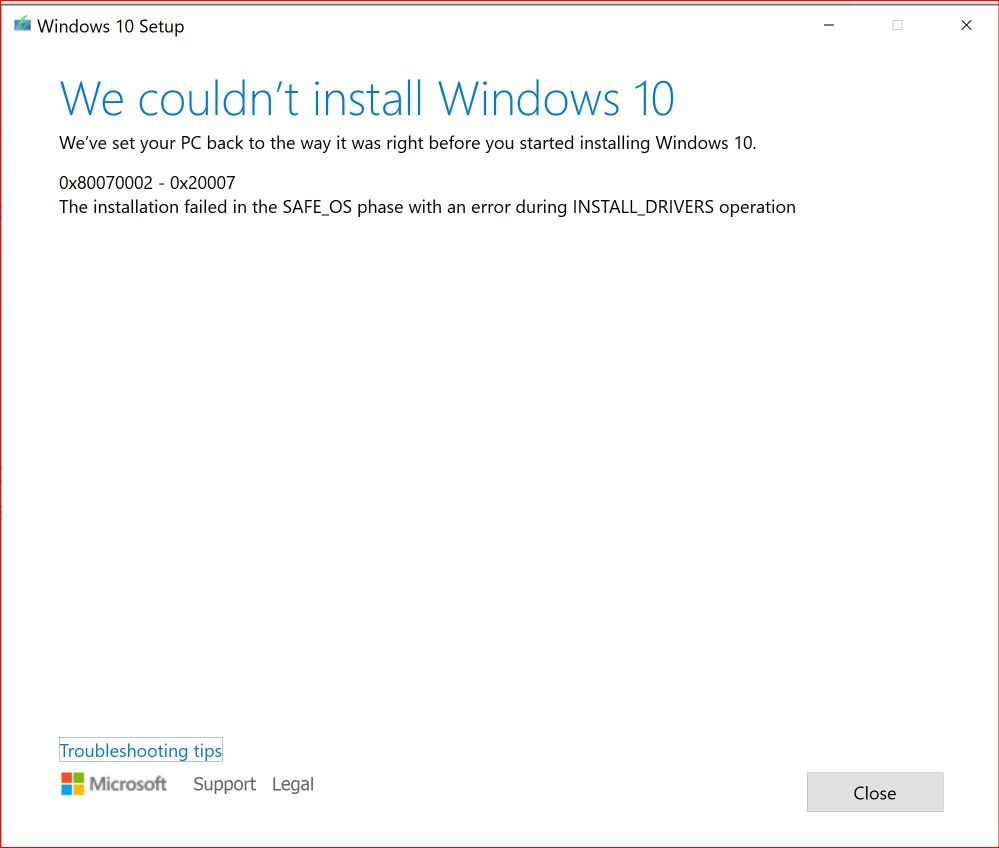Click the Close button
Image resolution: width=999 pixels, height=848 pixels.
(x=875, y=792)
